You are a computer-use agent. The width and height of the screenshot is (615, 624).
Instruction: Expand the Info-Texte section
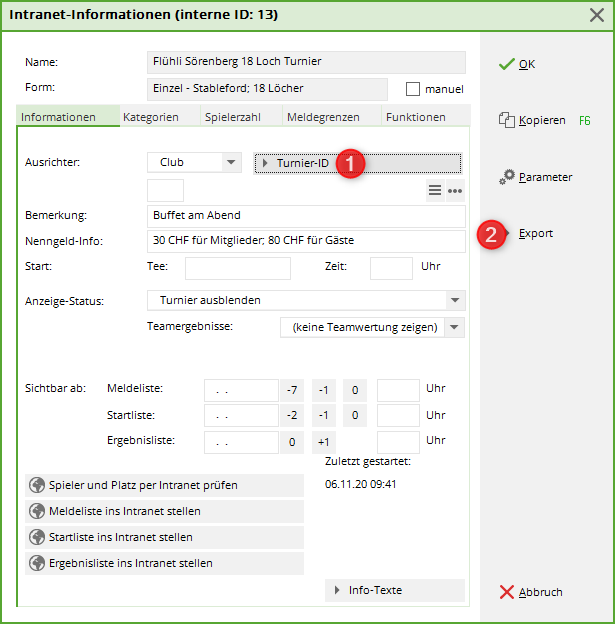[394, 590]
